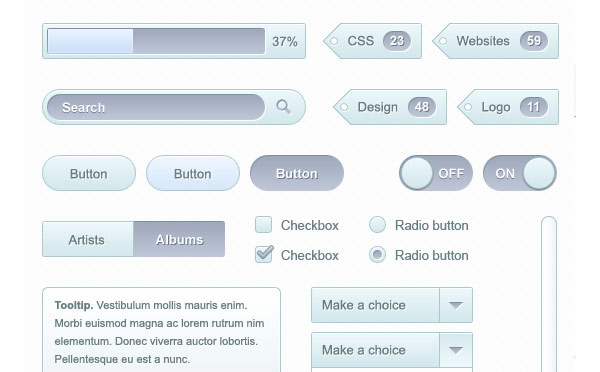Switch to the Artists tab

pyautogui.click(x=88, y=239)
